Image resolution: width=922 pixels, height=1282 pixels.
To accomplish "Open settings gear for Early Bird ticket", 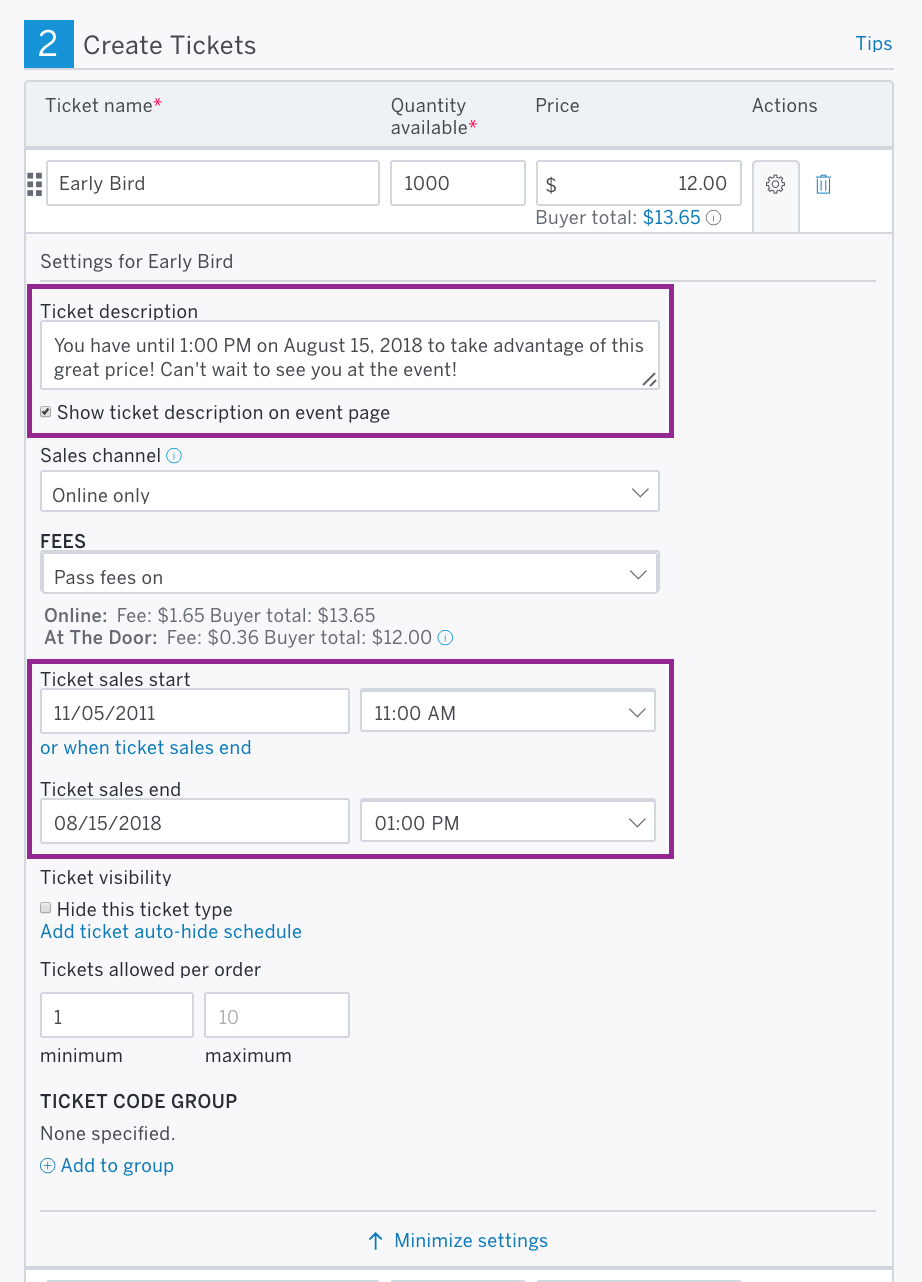I will click(x=775, y=183).
